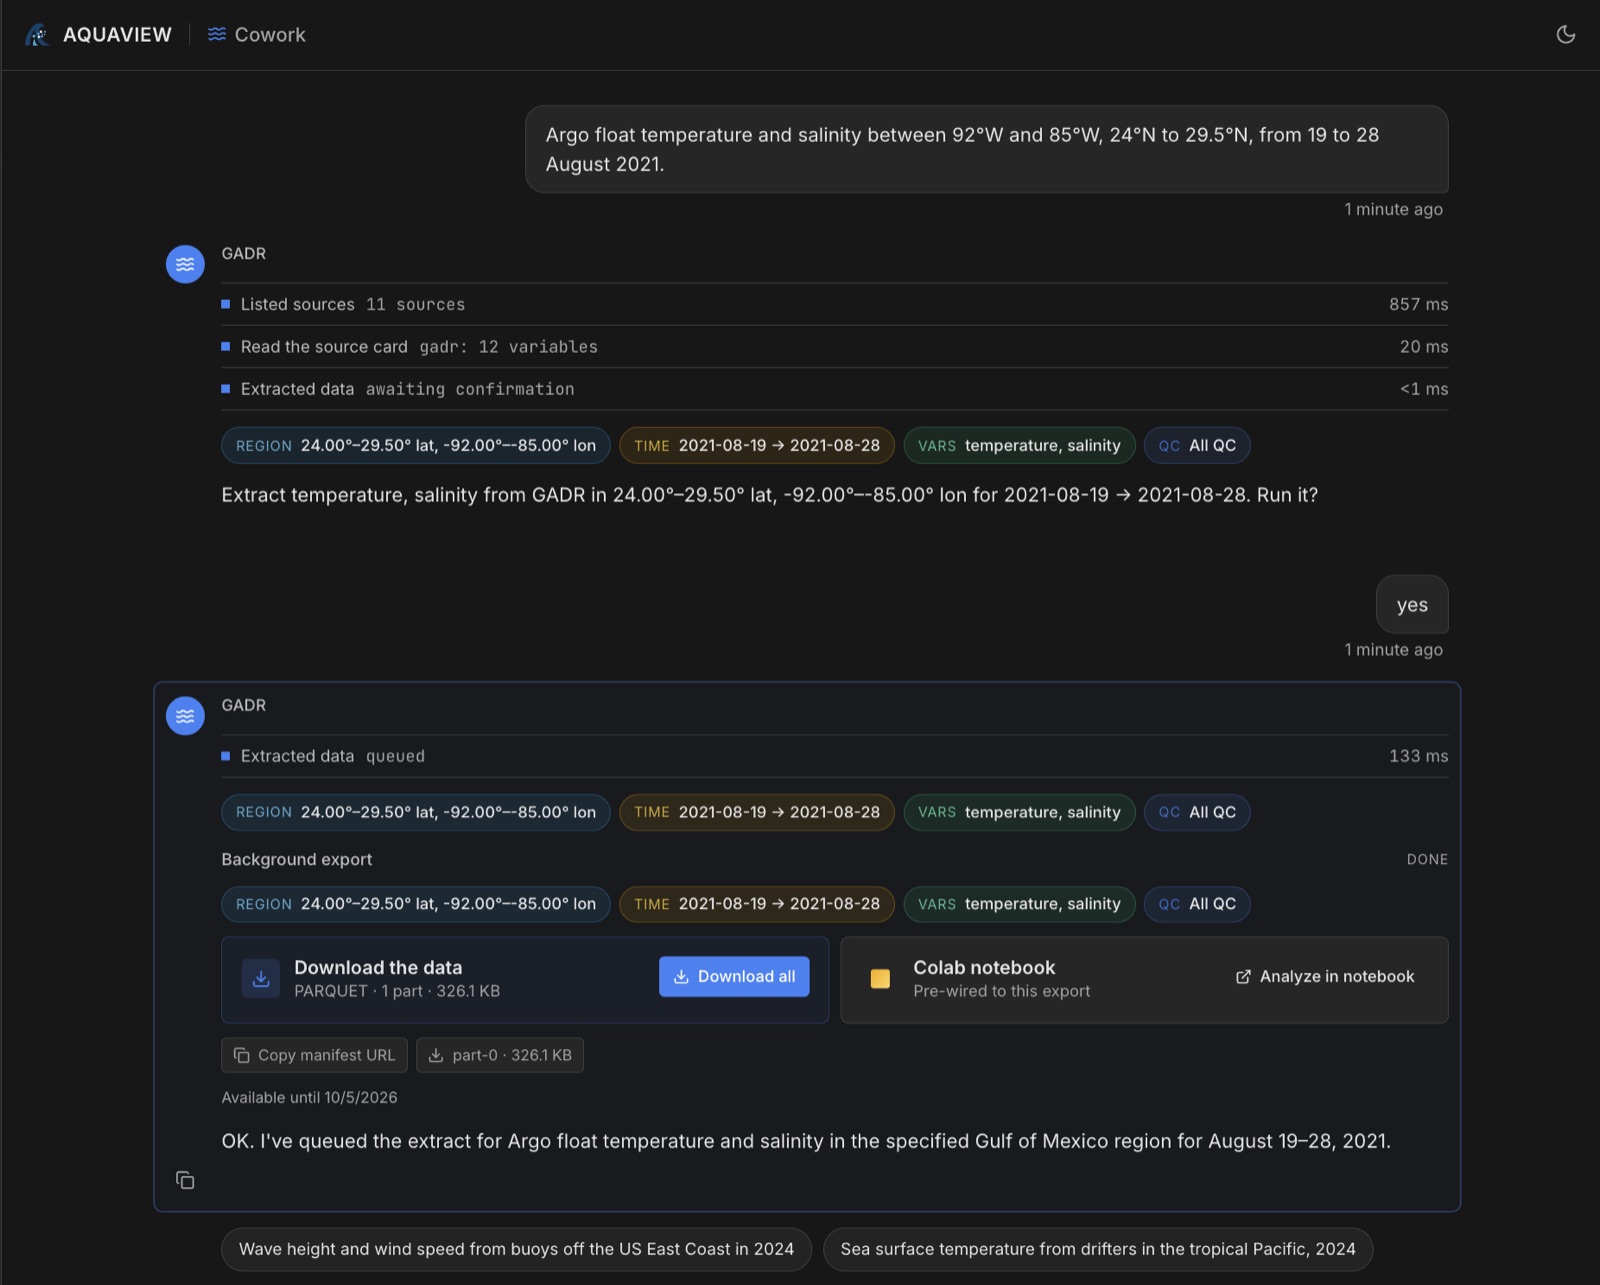Click the "Run it?" confirmation prompt text
The image size is (1600, 1285).
click(1287, 495)
